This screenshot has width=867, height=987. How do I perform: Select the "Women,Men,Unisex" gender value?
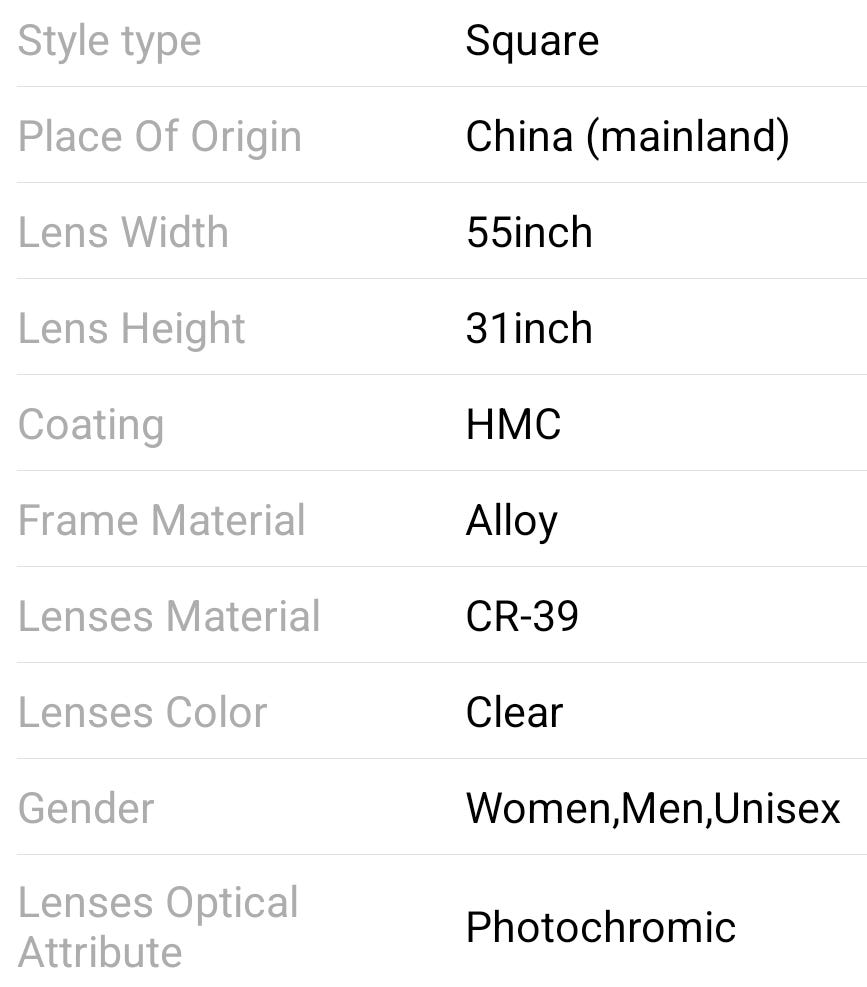pos(652,809)
